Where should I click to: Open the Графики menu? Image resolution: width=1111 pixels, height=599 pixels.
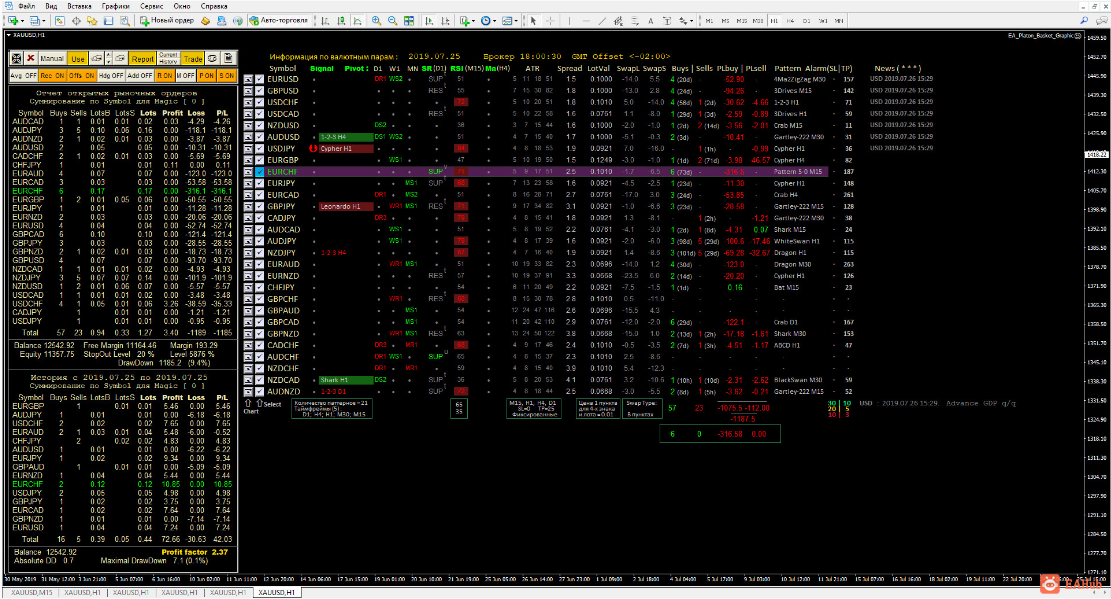115,6
